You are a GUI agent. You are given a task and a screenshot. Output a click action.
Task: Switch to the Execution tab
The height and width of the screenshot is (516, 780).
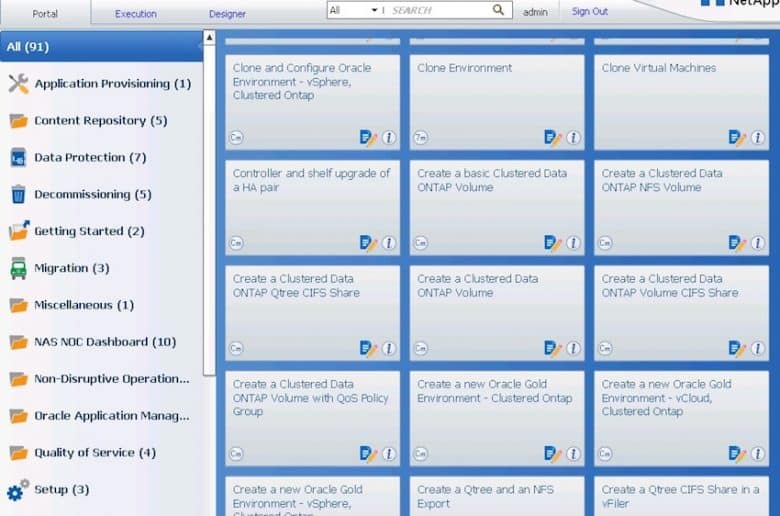tap(136, 14)
